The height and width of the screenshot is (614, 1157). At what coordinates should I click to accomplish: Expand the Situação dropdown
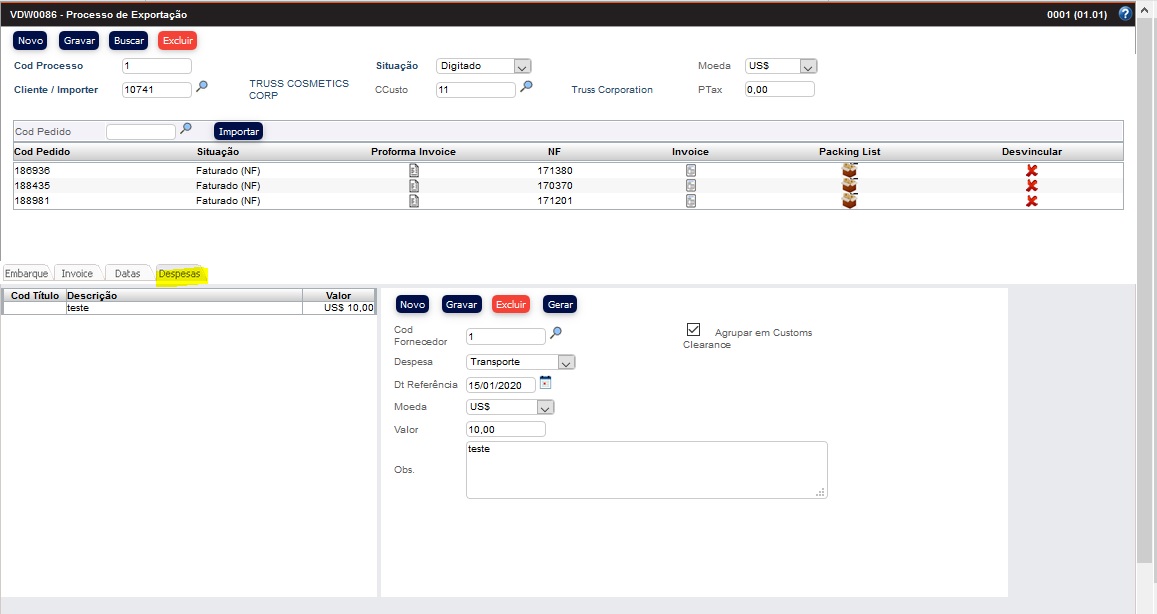coord(521,66)
